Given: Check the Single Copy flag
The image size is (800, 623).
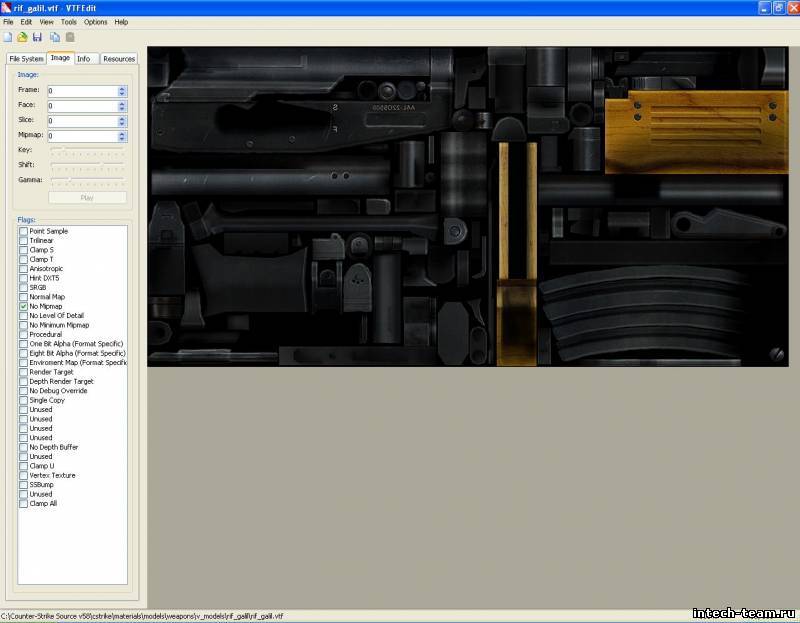Looking at the screenshot, I should tap(23, 401).
